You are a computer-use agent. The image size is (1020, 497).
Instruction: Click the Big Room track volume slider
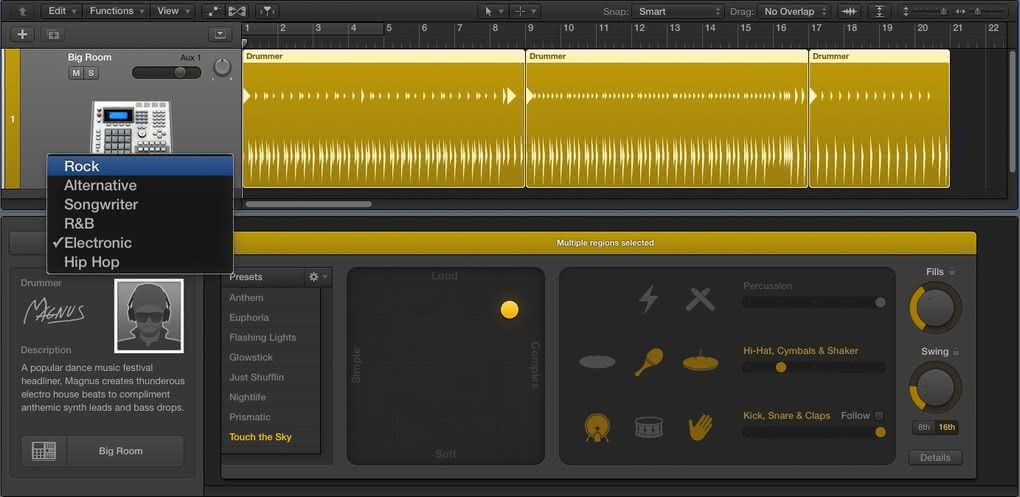[x=167, y=73]
